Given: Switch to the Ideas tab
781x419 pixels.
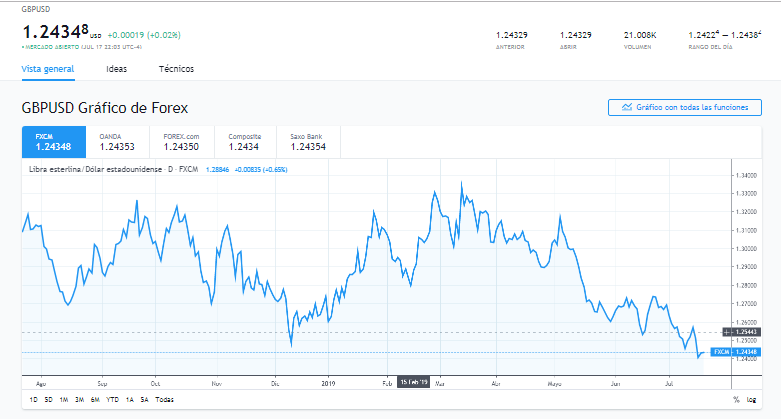Looking at the screenshot, I should (116, 69).
